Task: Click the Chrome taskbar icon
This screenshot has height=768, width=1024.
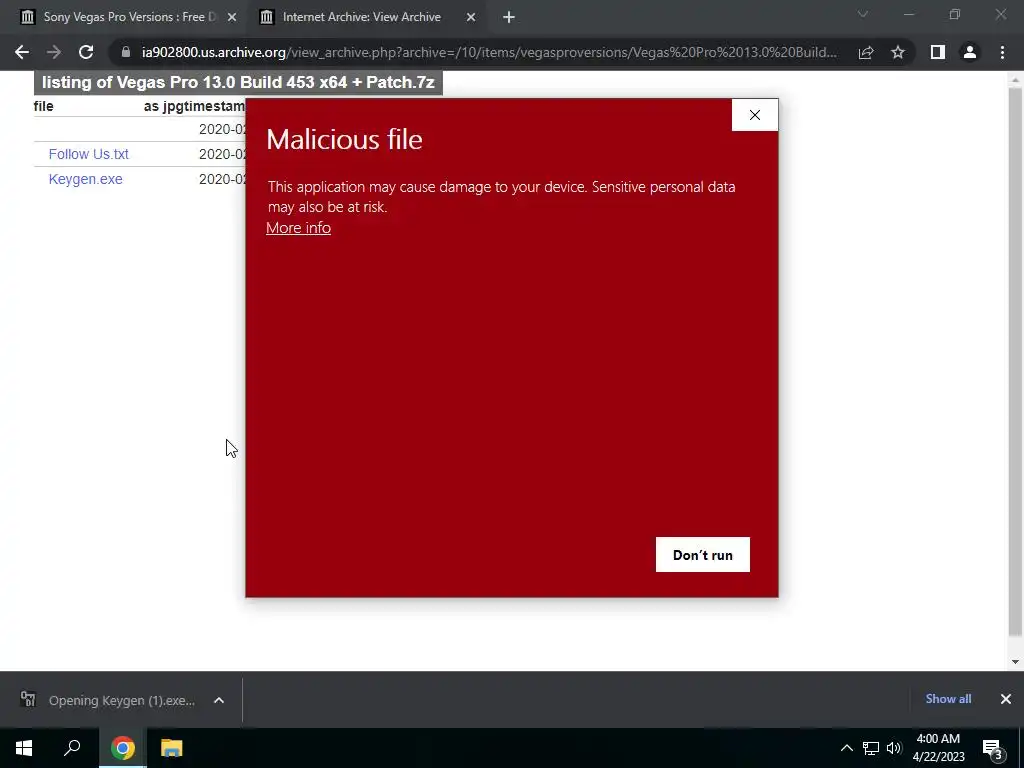Action: click(123, 748)
